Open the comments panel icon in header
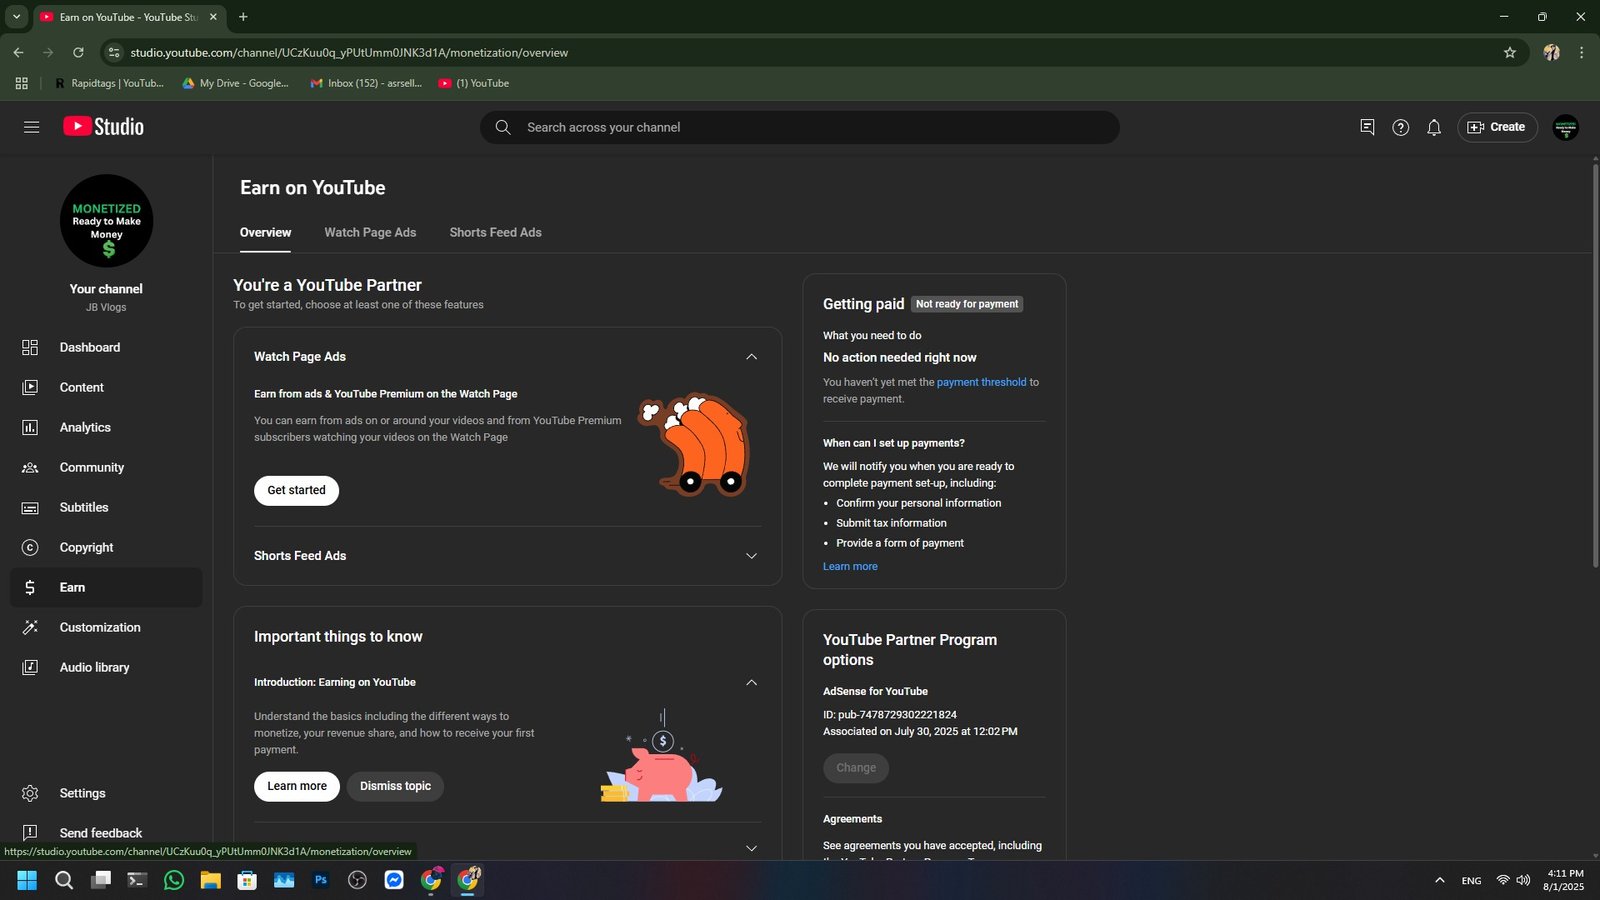 (1367, 127)
